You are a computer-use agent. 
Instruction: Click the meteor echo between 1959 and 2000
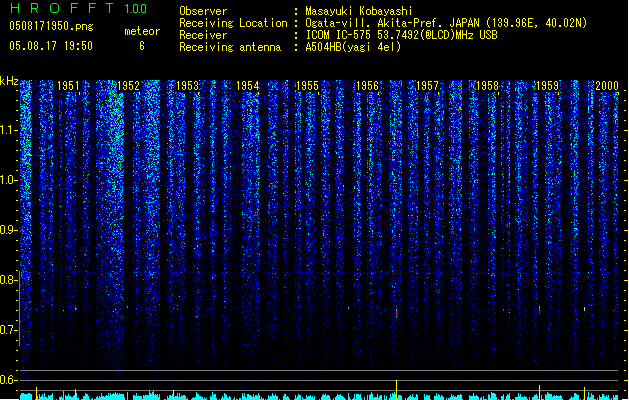click(584, 309)
